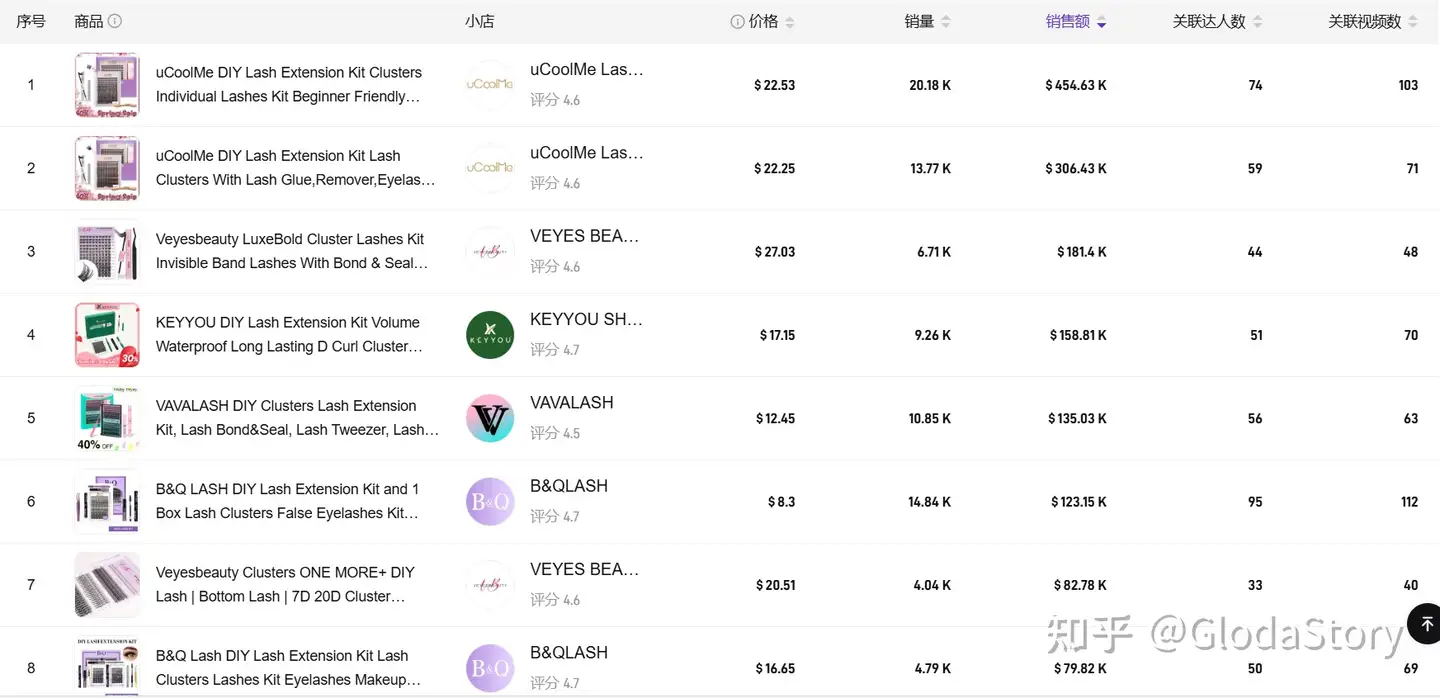
Task: Open B&Q Lash row 8 product thumbnail
Action: [107, 666]
